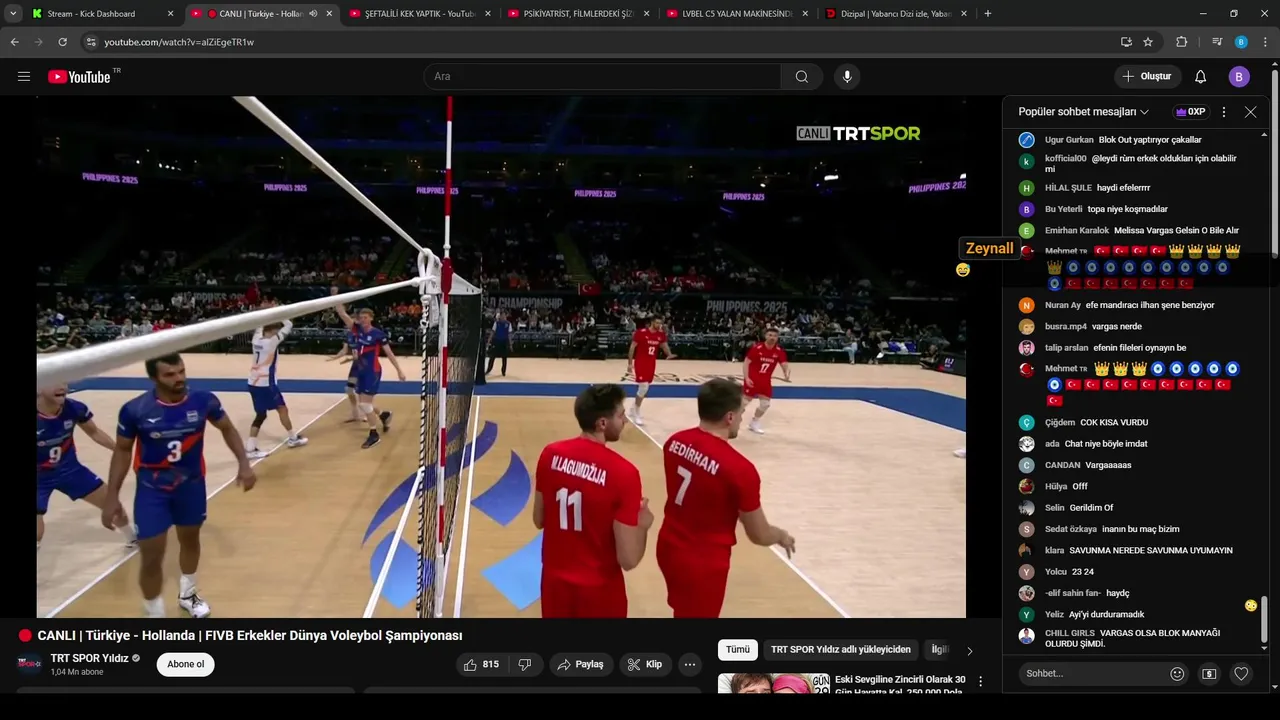This screenshot has width=1280, height=720.
Task: Open a new browser tab
Action: pos(987,14)
